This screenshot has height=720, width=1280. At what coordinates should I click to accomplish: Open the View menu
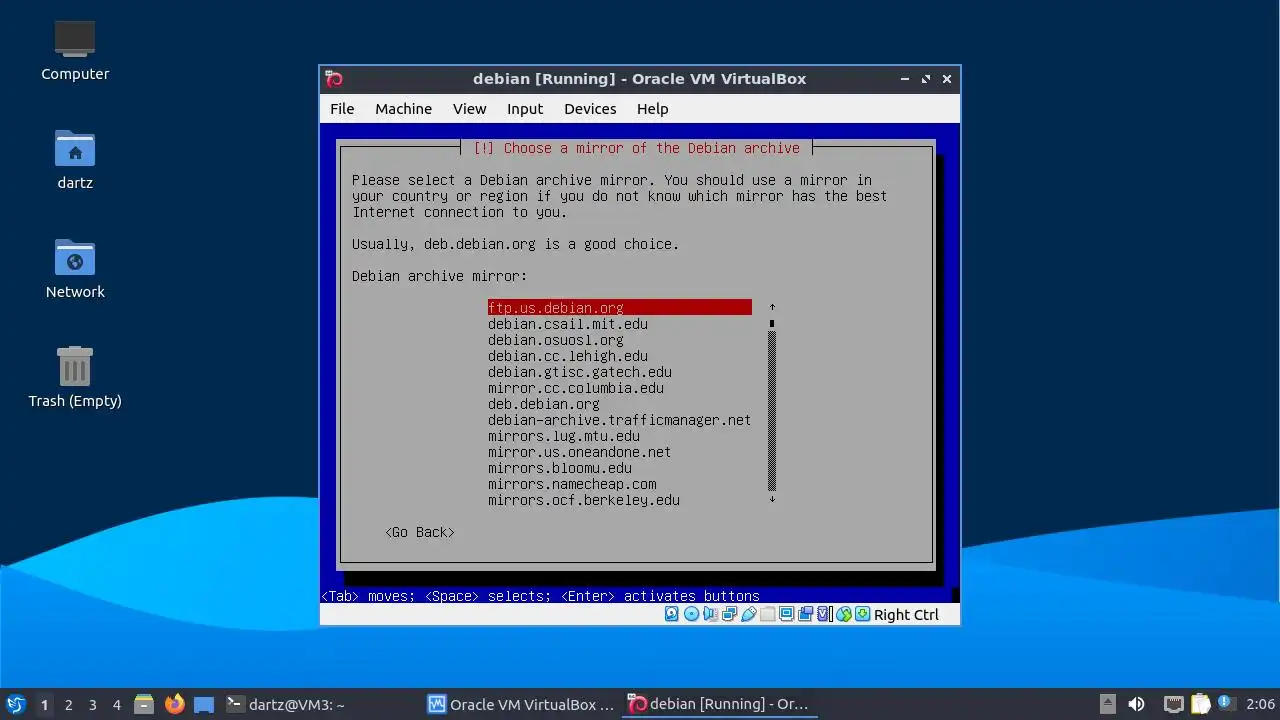pyautogui.click(x=469, y=109)
